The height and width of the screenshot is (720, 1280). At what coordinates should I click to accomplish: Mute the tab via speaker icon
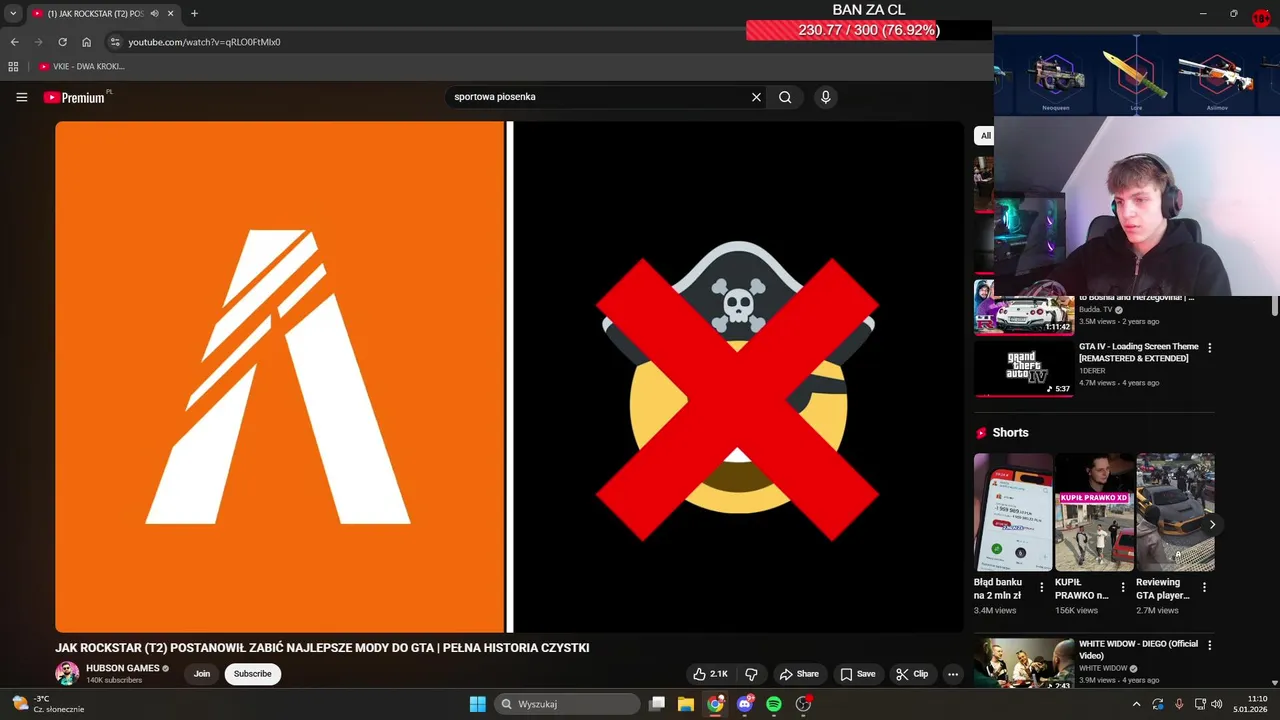[x=154, y=14]
